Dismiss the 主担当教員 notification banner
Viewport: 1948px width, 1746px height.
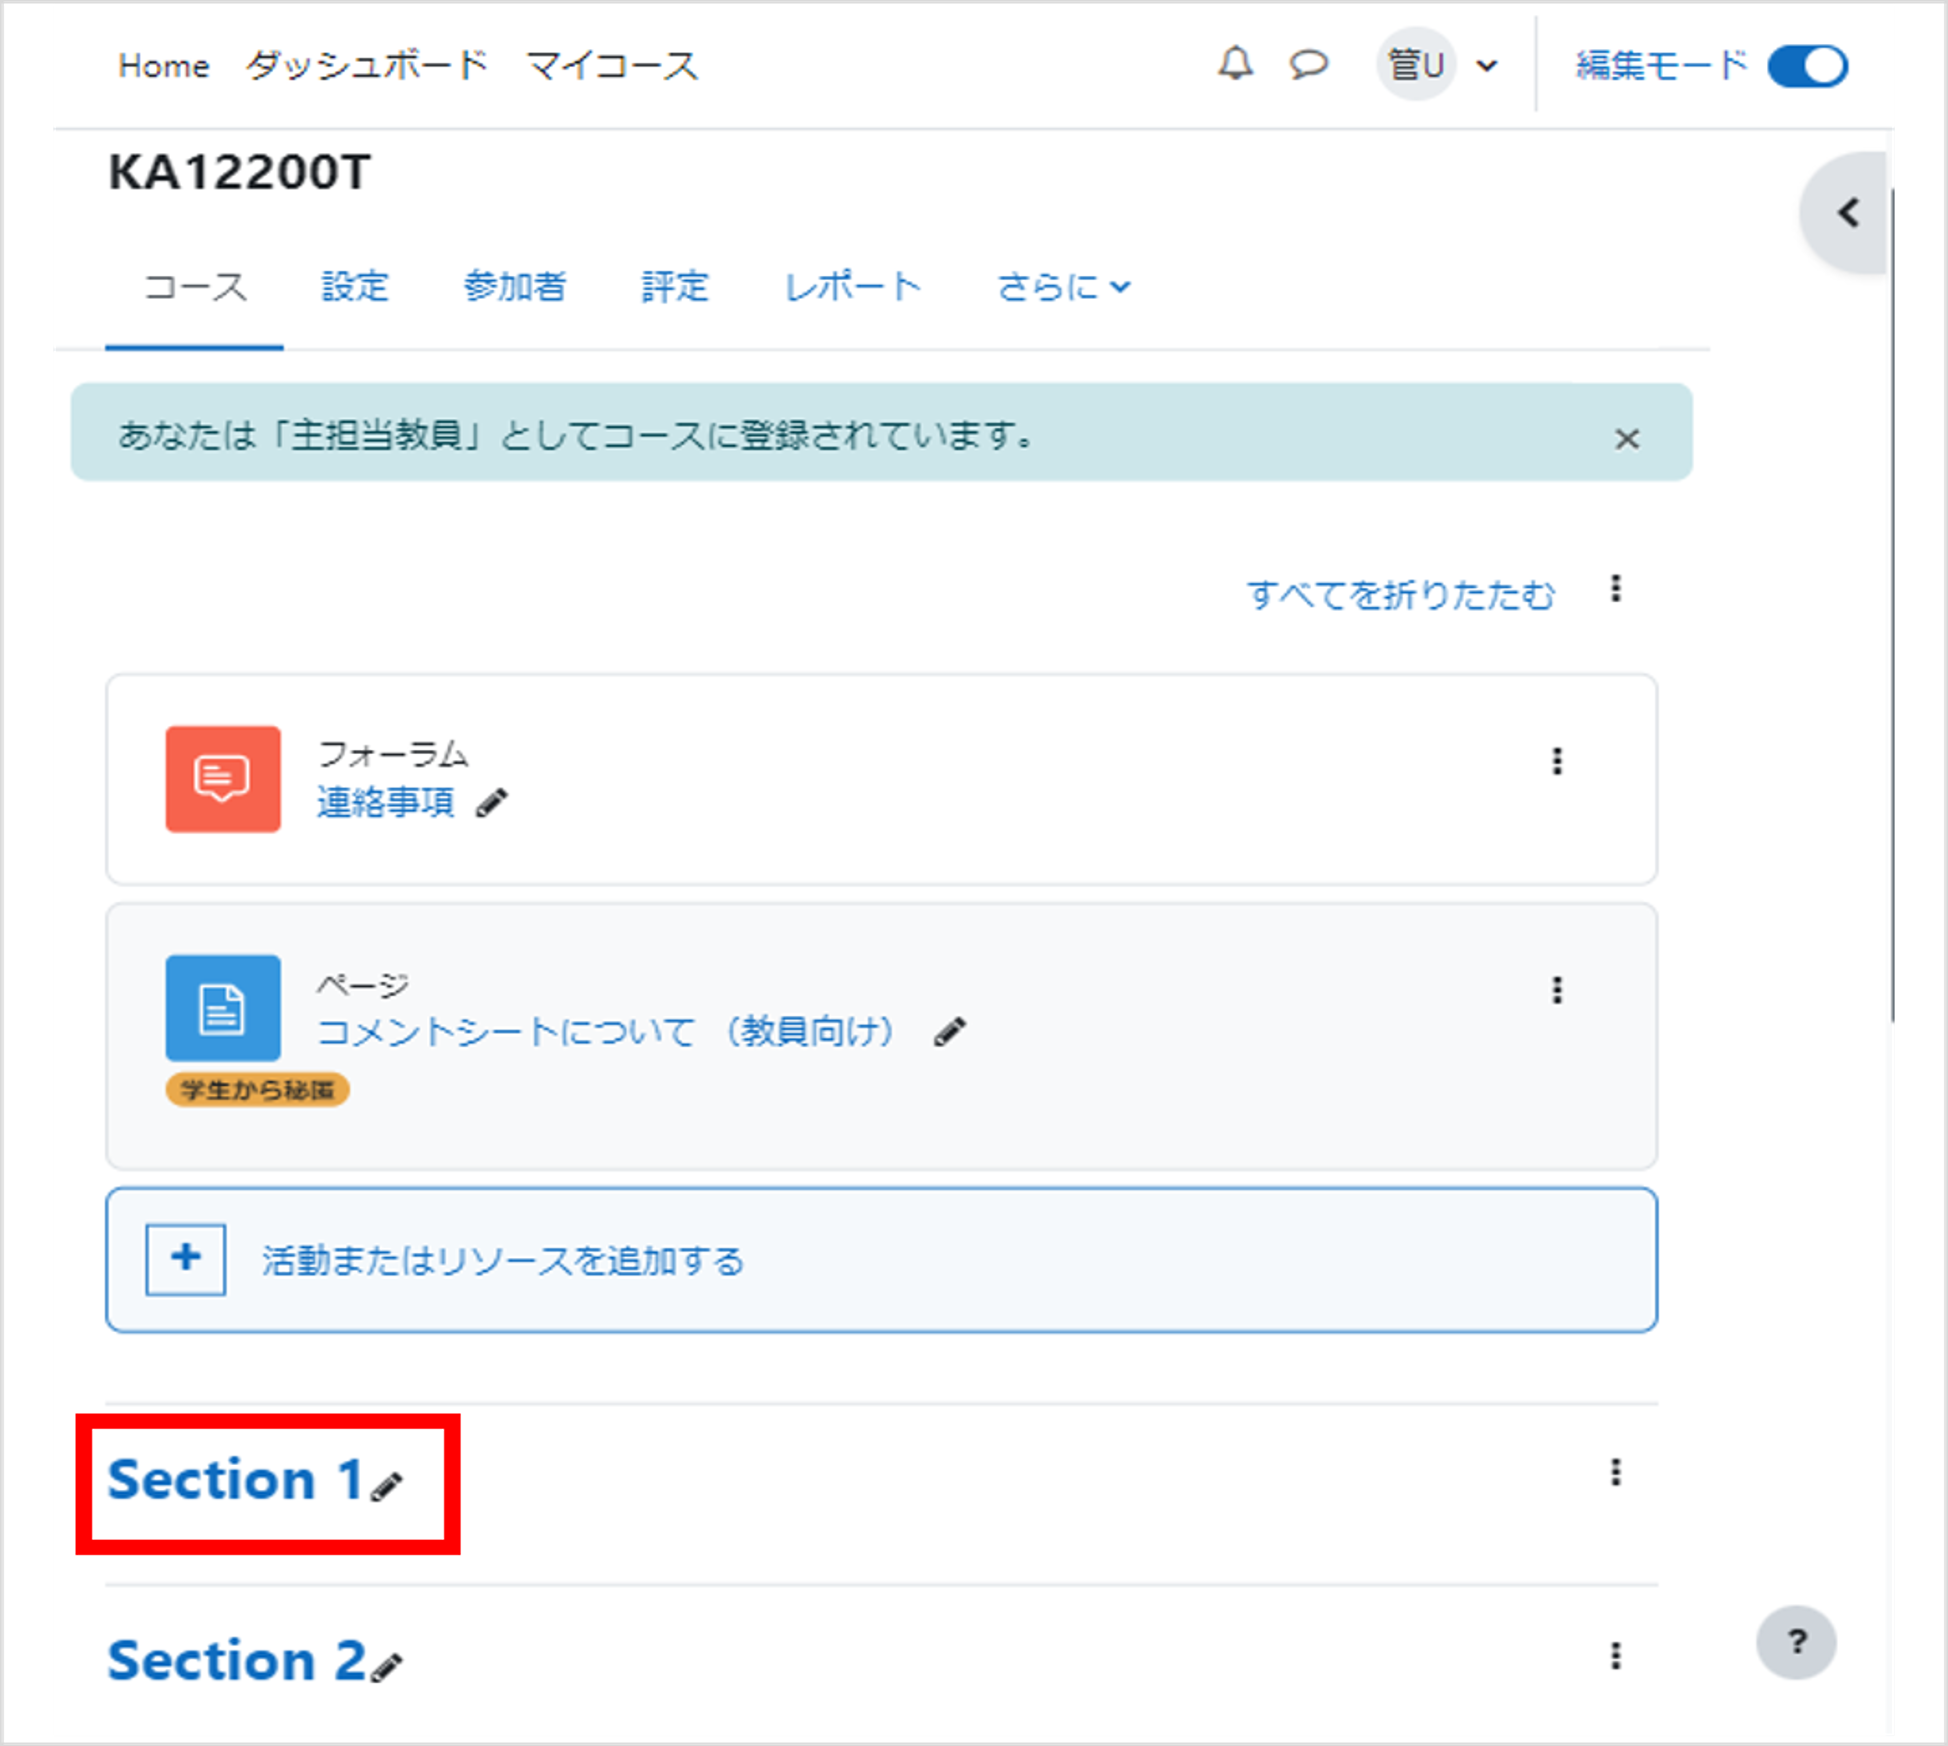click(1627, 438)
